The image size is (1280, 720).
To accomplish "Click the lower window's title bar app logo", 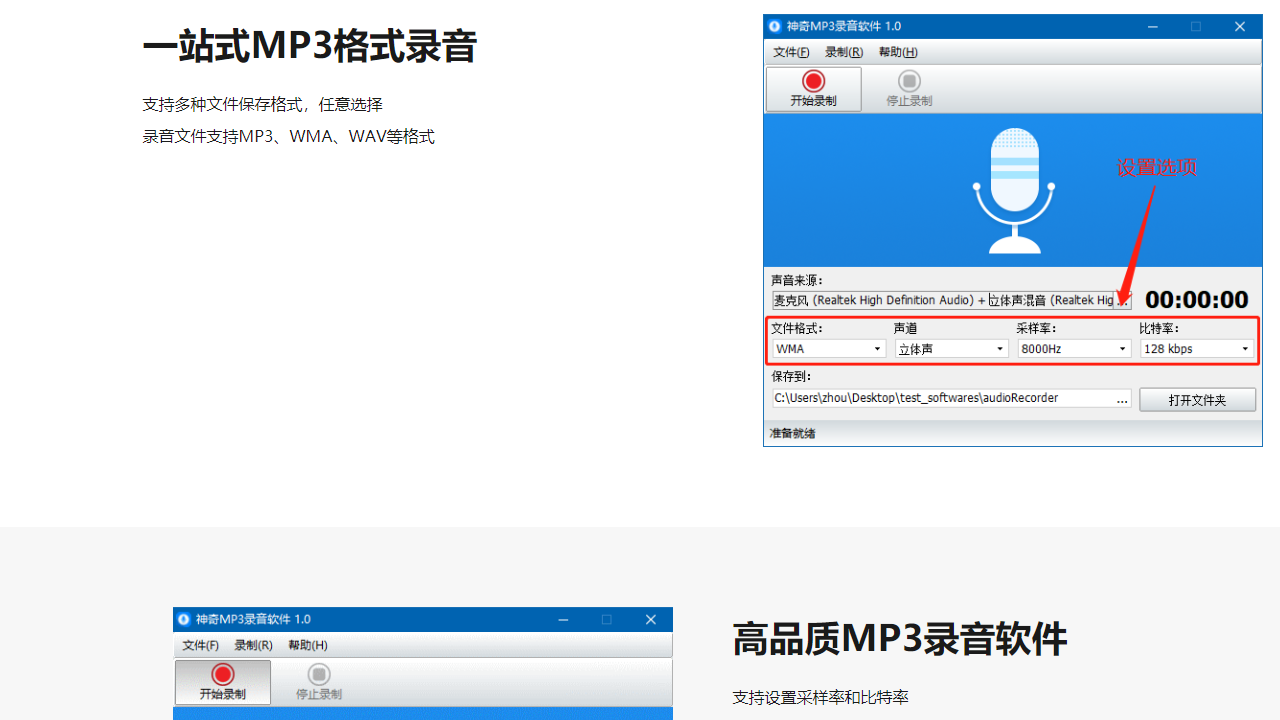I will [183, 619].
